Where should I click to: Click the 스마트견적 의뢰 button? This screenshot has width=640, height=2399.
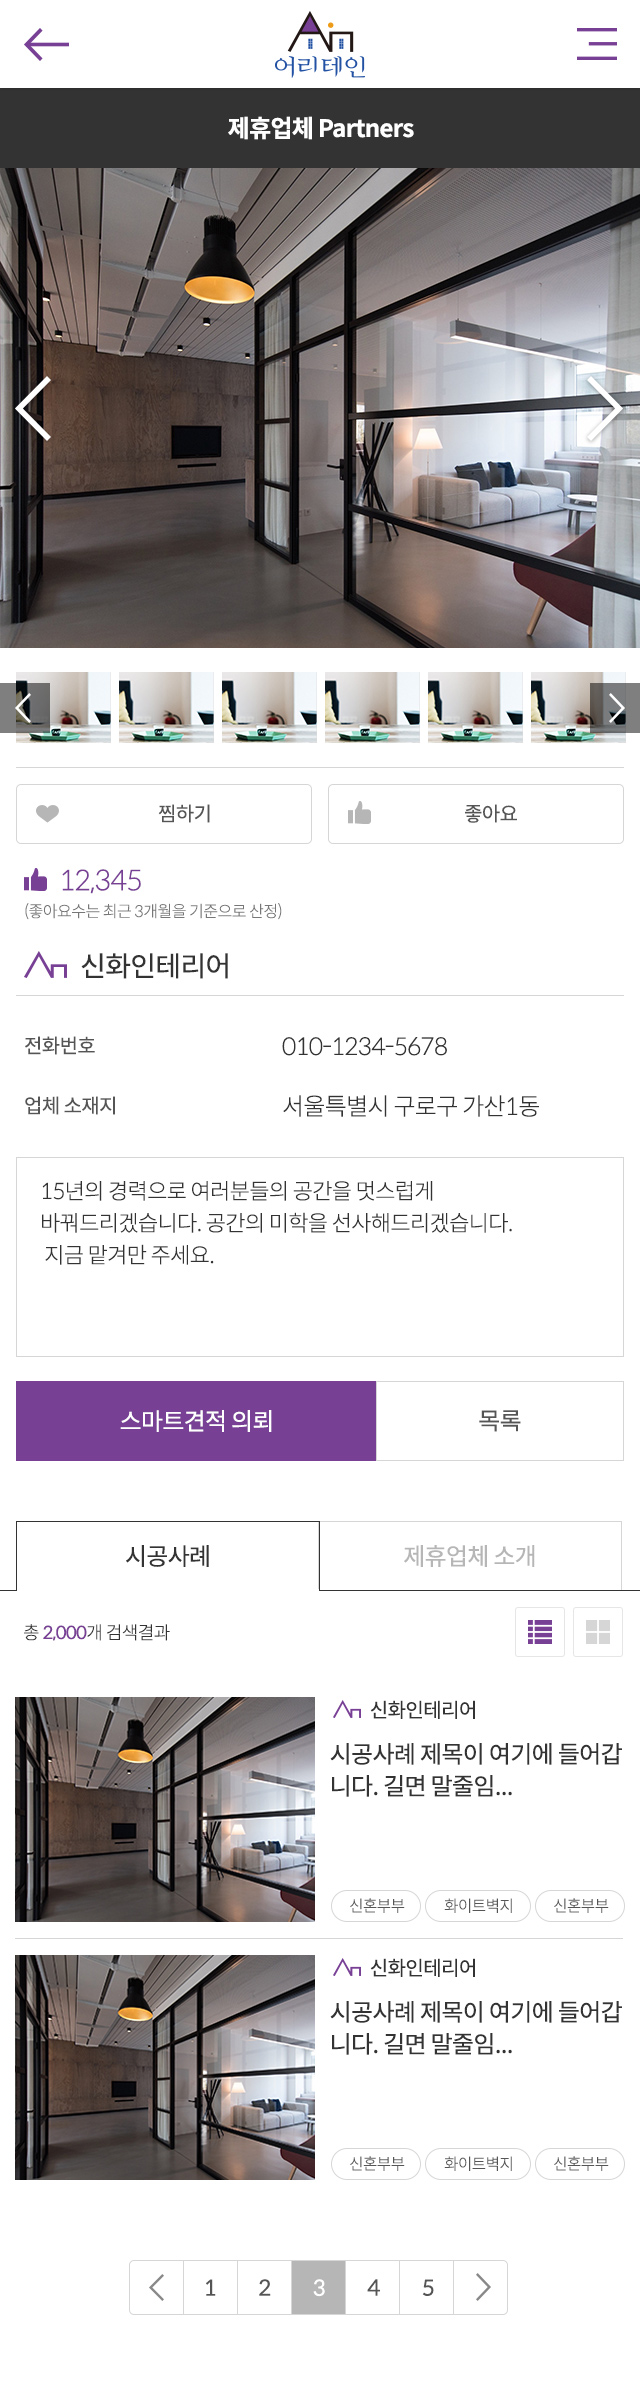point(196,1421)
